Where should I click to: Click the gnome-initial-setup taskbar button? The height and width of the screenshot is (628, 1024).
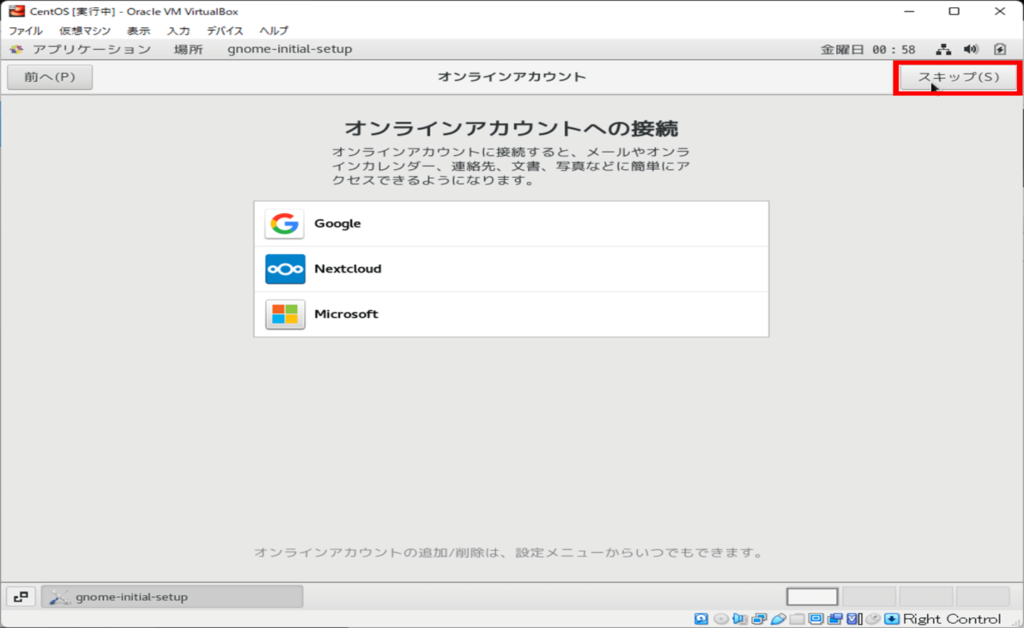172,597
